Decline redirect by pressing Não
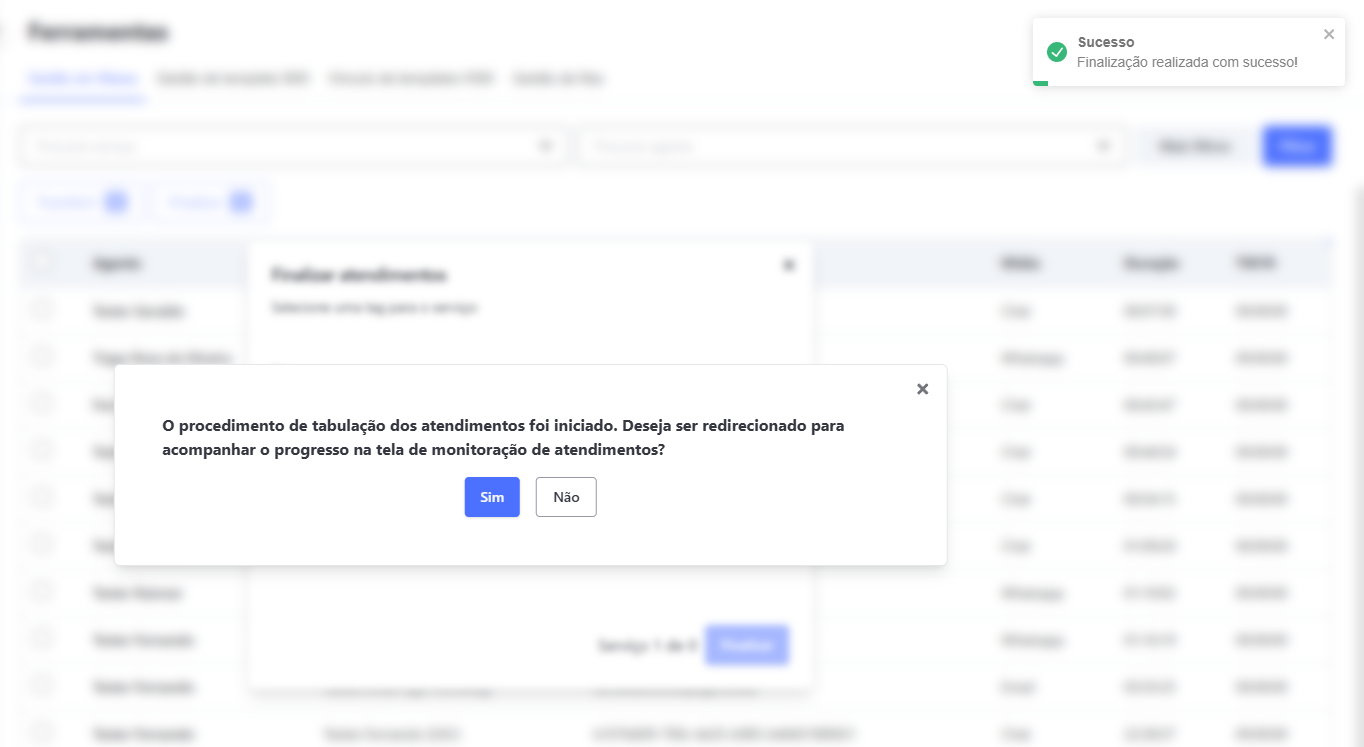Viewport: 1364px width, 747px height. 566,497
